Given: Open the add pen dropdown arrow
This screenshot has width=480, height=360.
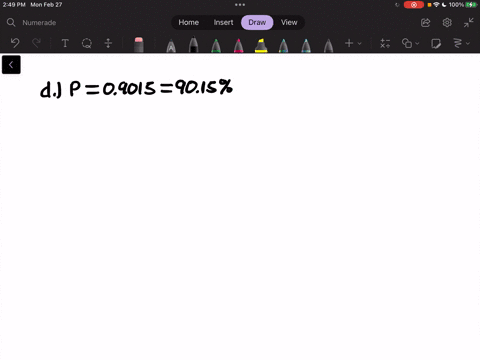Looking at the screenshot, I should (360, 43).
